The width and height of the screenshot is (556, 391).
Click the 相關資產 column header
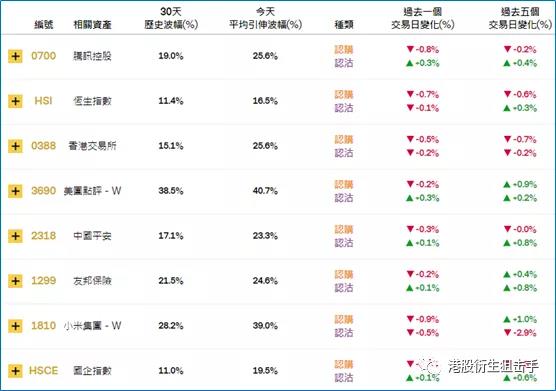[x=92, y=24]
